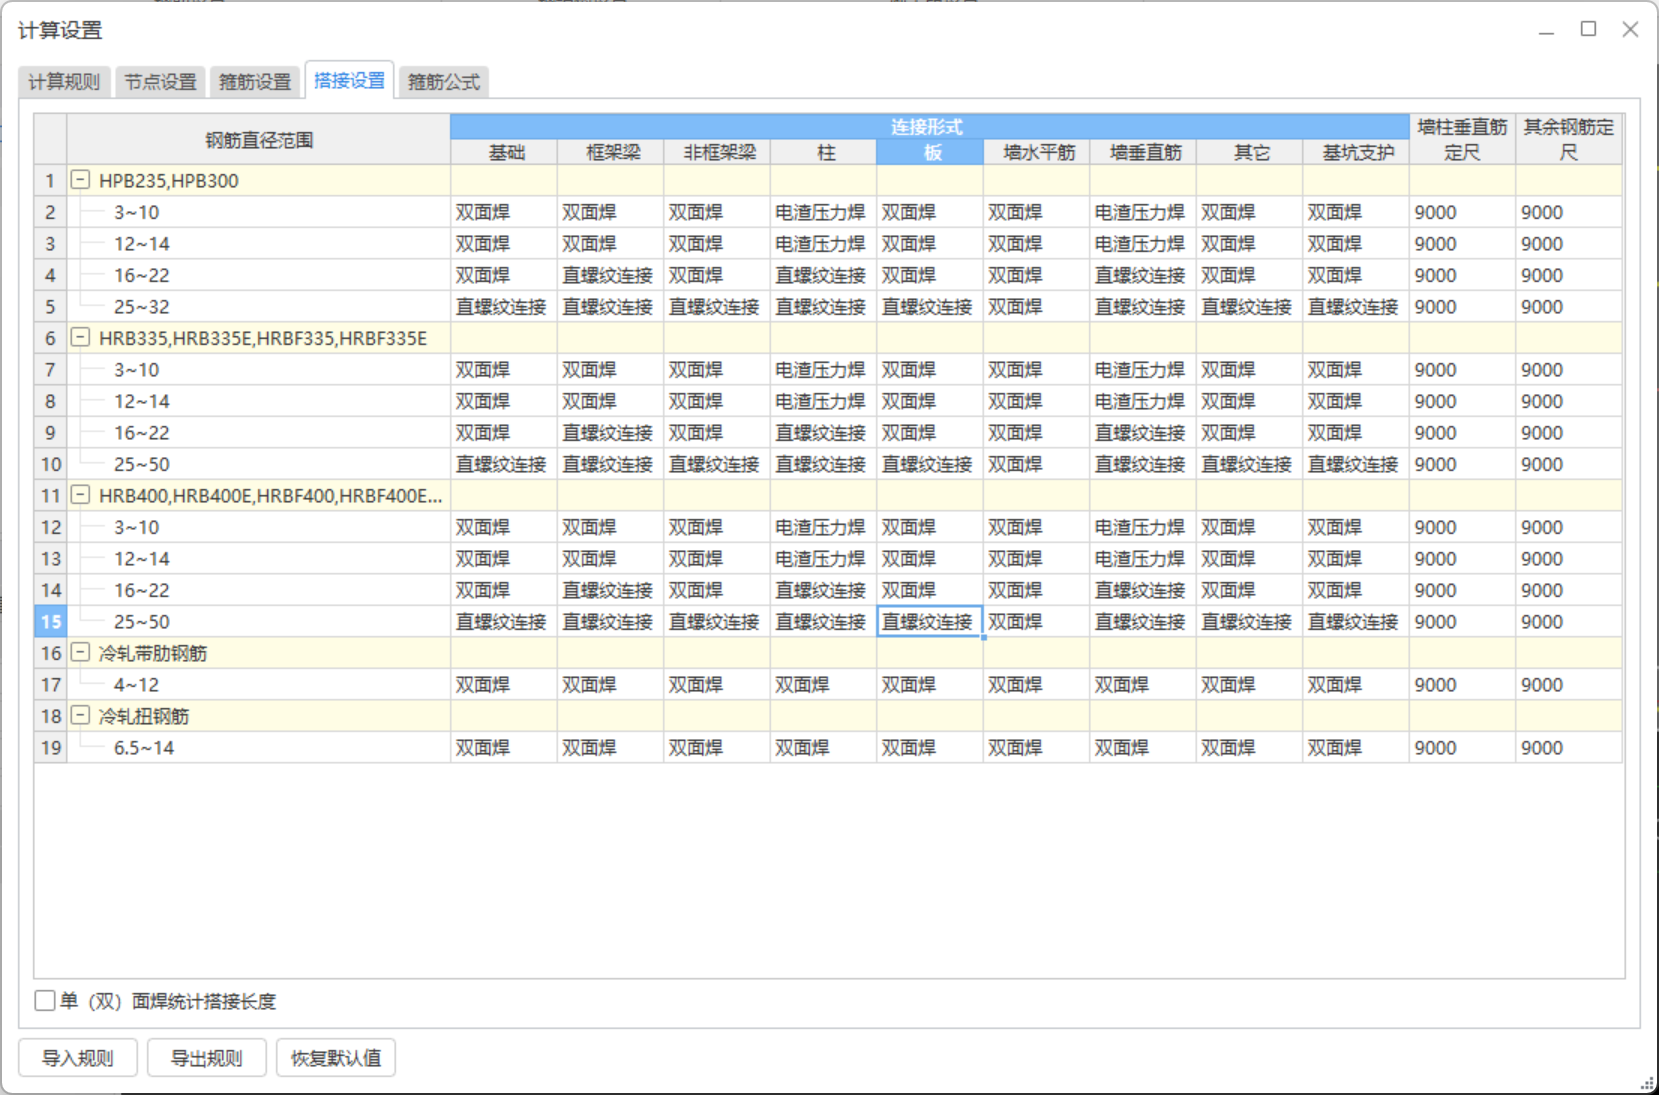
Task: Click 墙垂直筋 cell 双面焊 in row 19
Action: (x=1143, y=747)
